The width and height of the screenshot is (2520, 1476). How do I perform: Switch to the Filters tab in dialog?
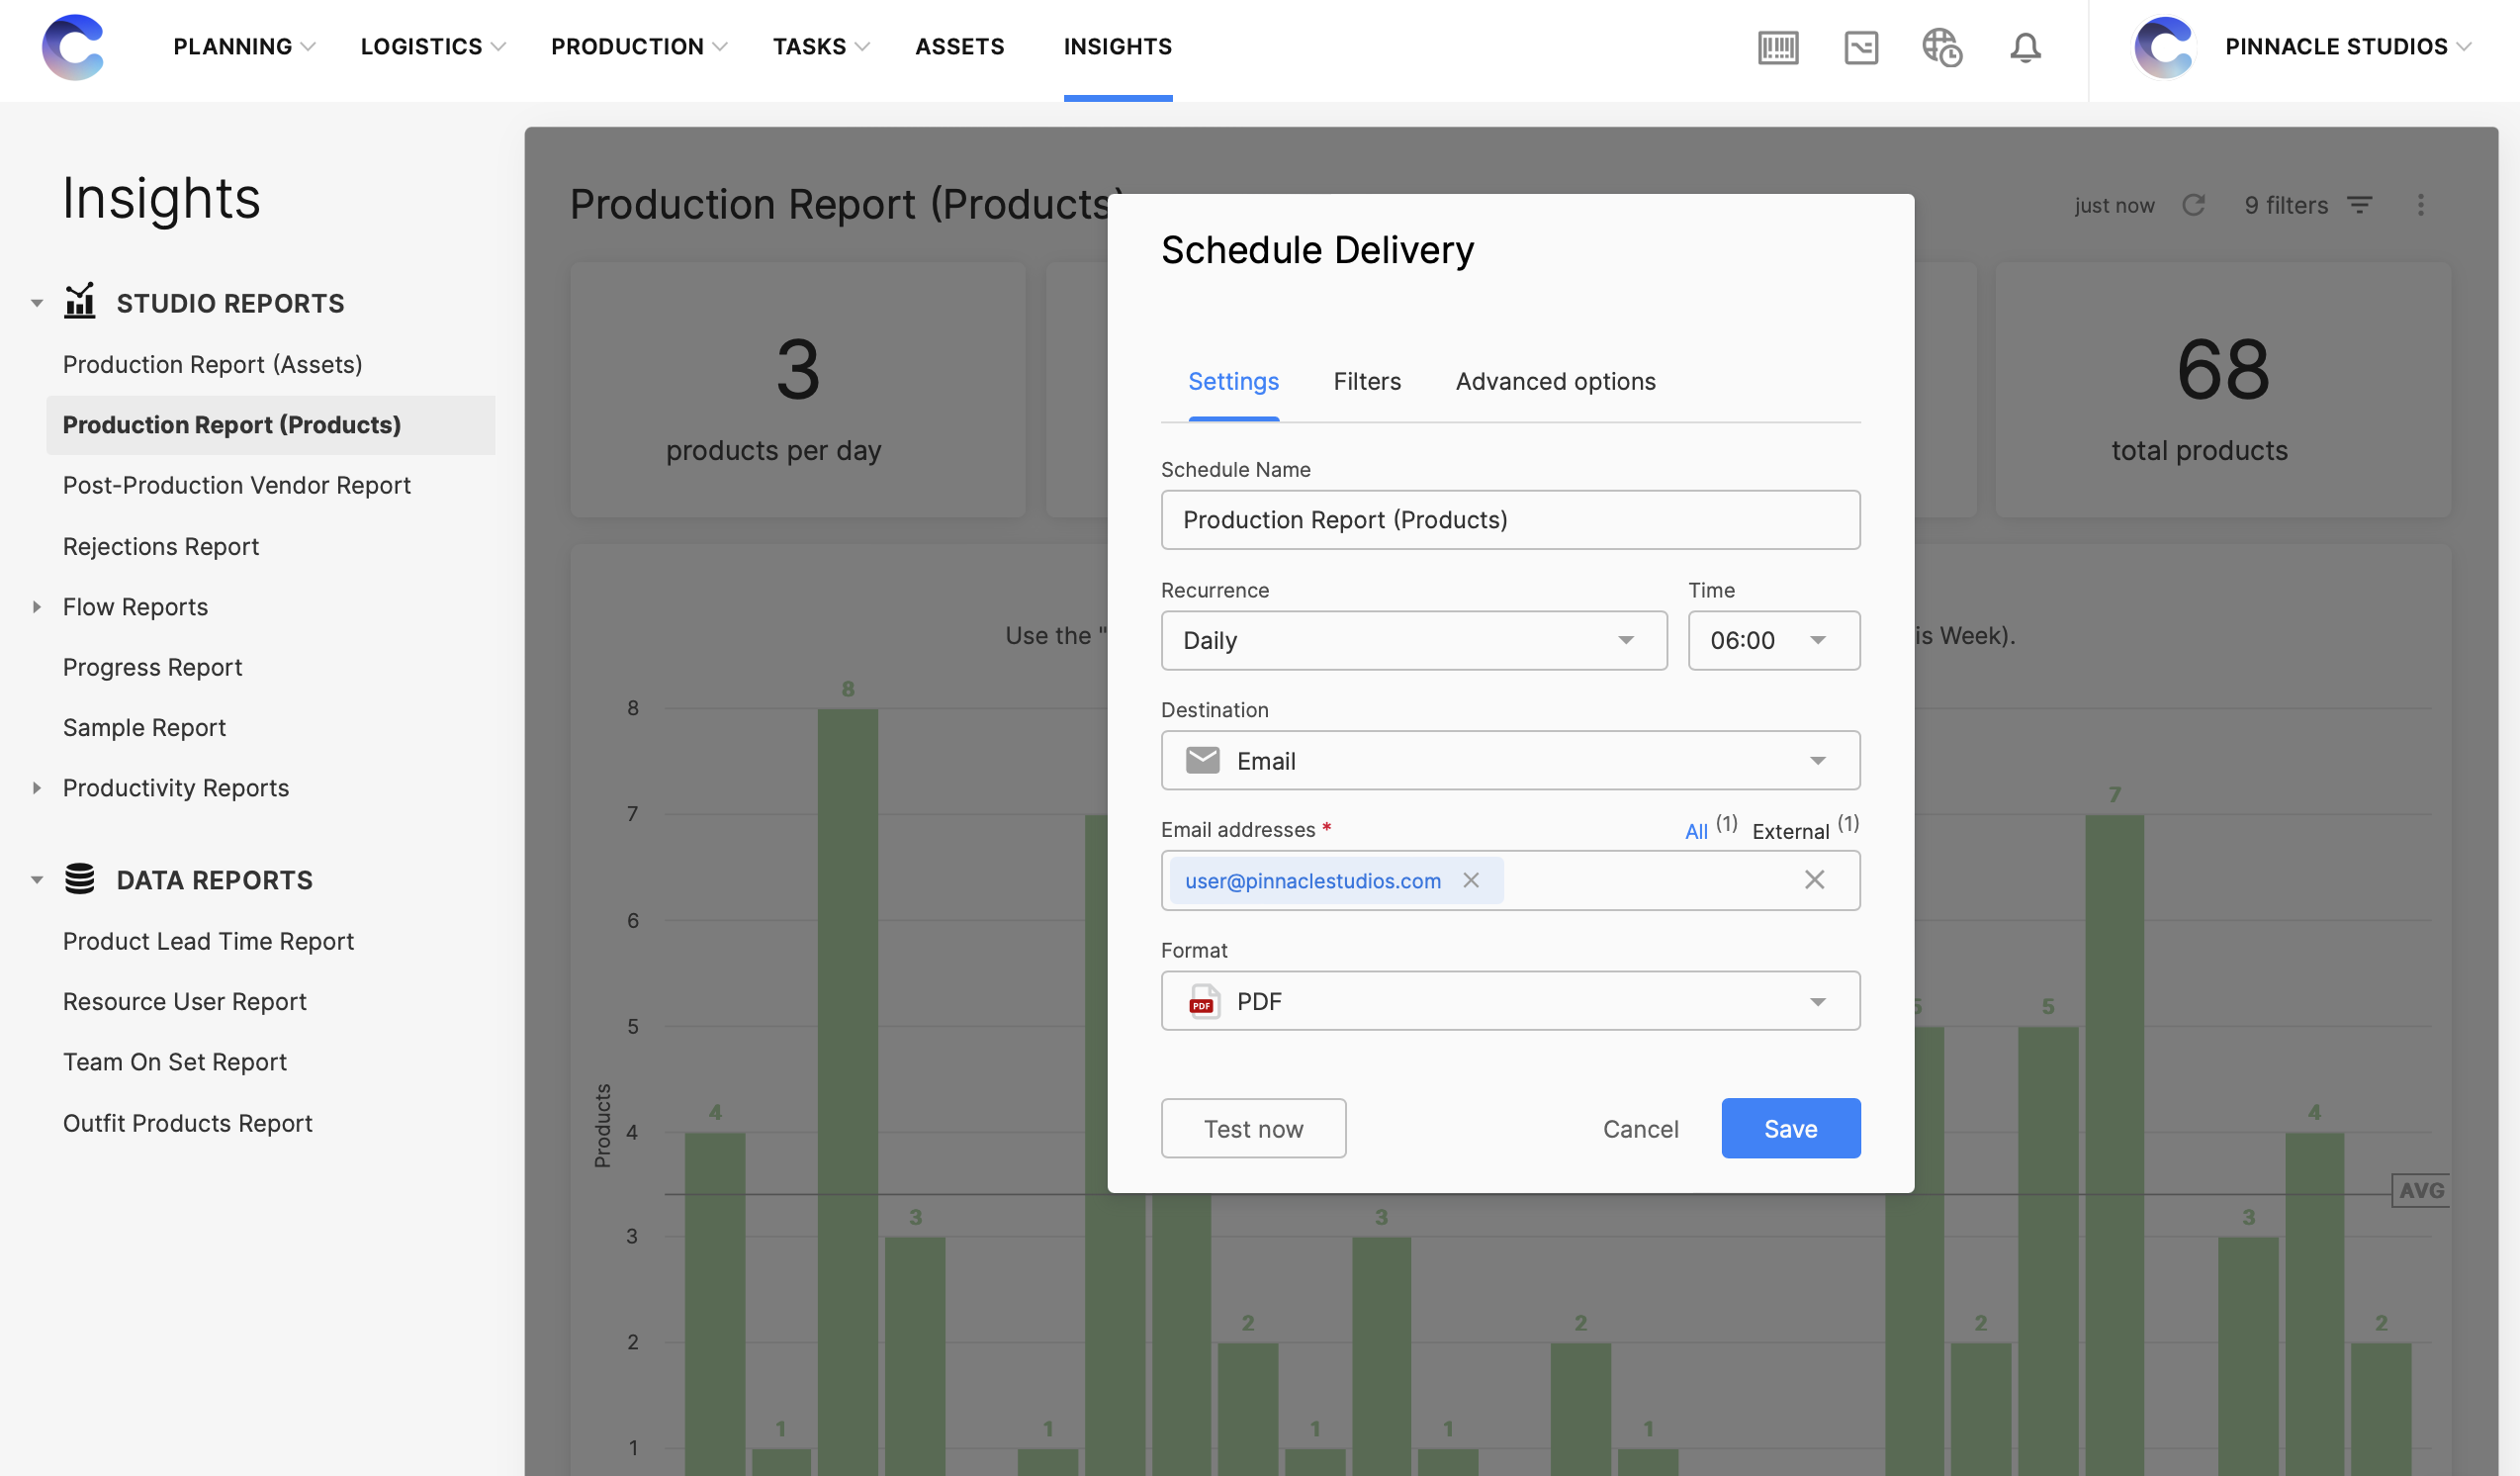tap(1368, 380)
